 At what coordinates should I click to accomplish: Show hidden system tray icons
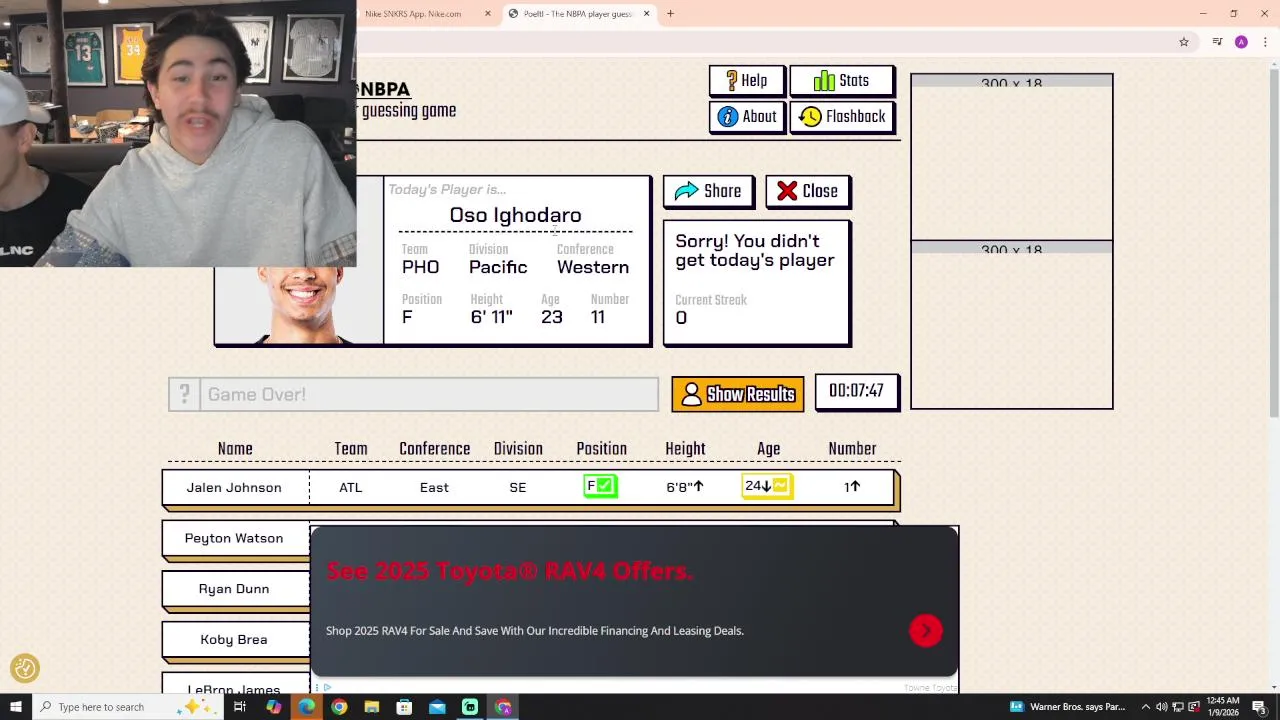[1146, 707]
